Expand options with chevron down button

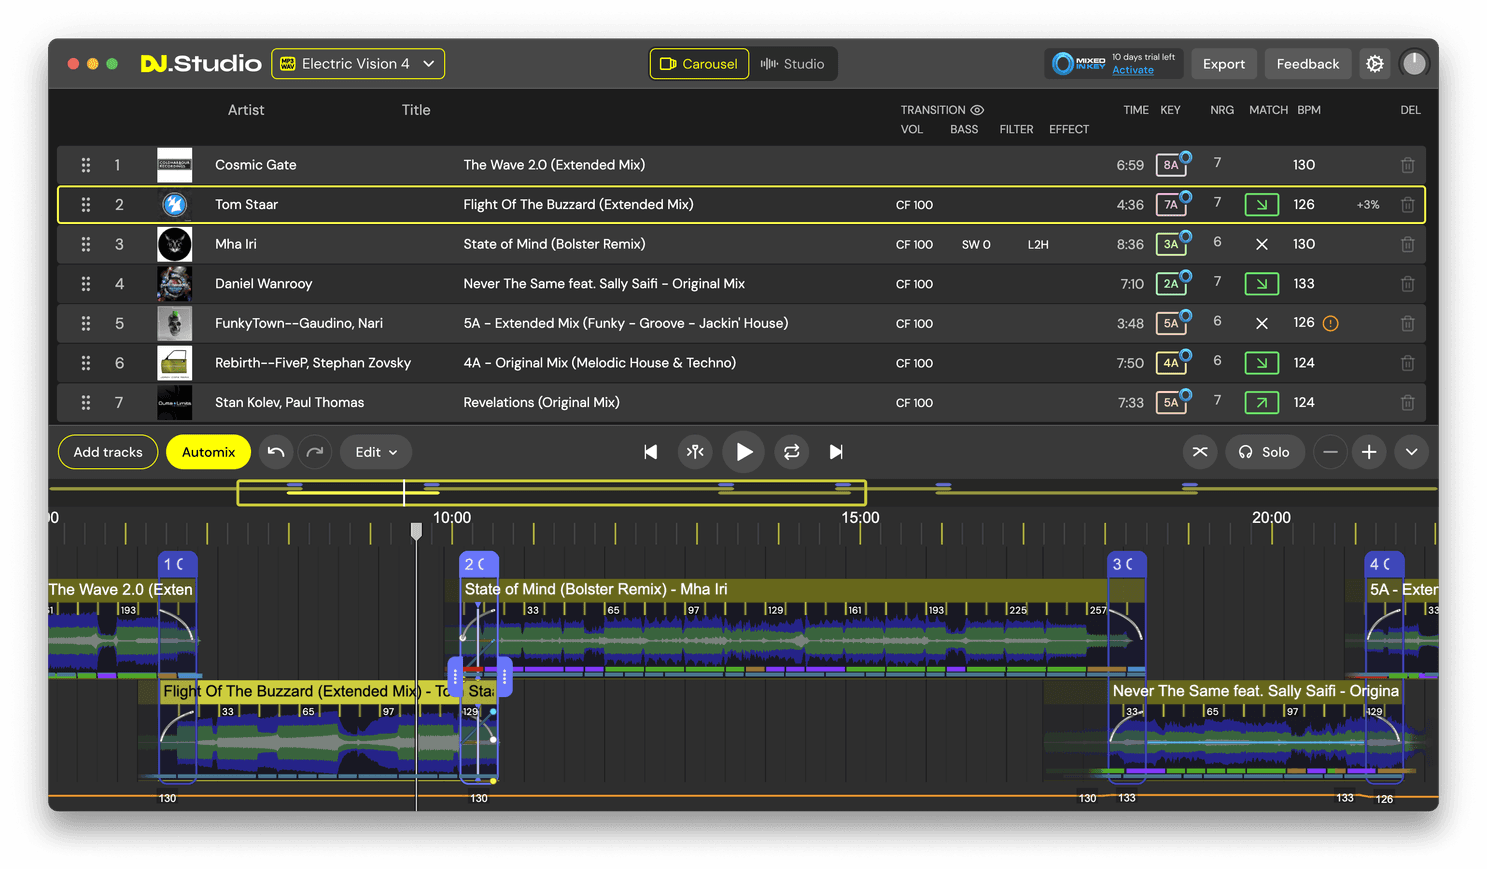pyautogui.click(x=1411, y=452)
